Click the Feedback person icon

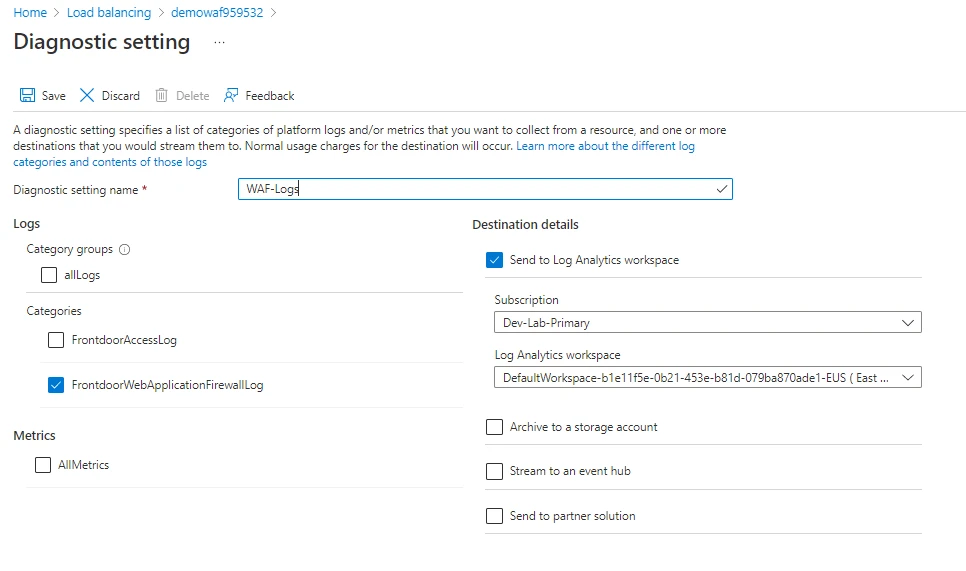pos(231,96)
